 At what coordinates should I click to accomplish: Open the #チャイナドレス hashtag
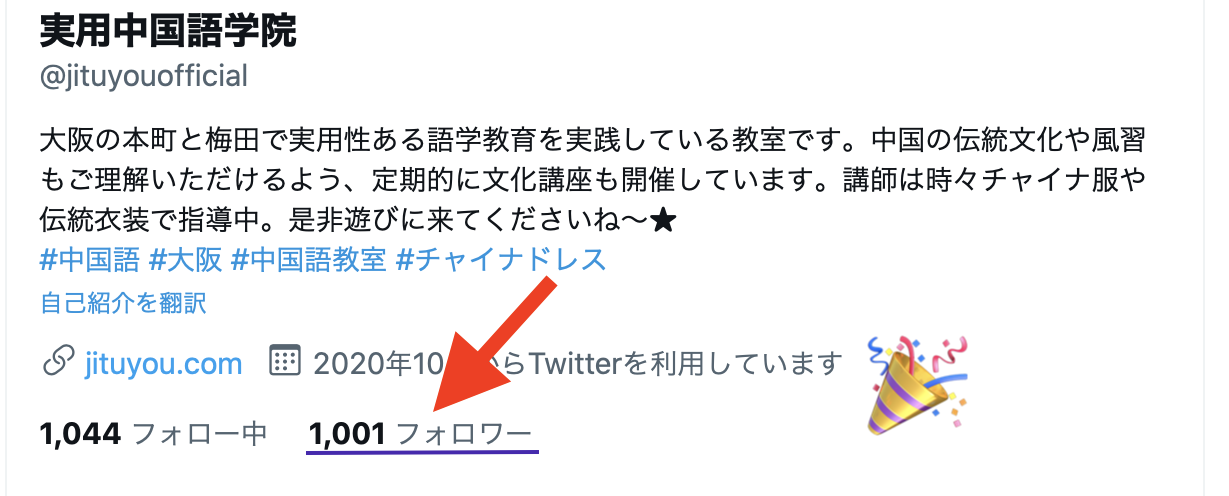point(502,260)
